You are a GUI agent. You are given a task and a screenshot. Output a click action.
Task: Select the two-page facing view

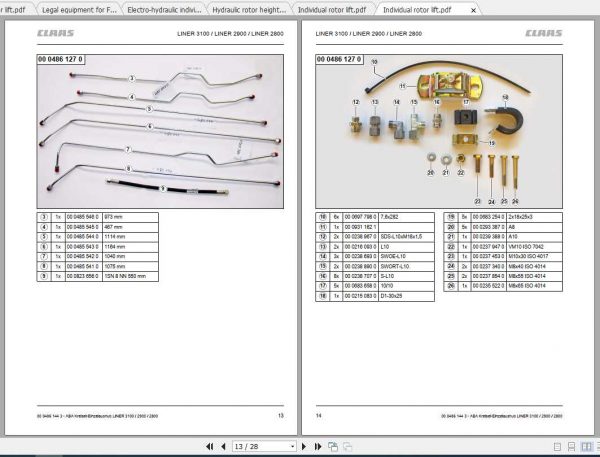coord(586,447)
